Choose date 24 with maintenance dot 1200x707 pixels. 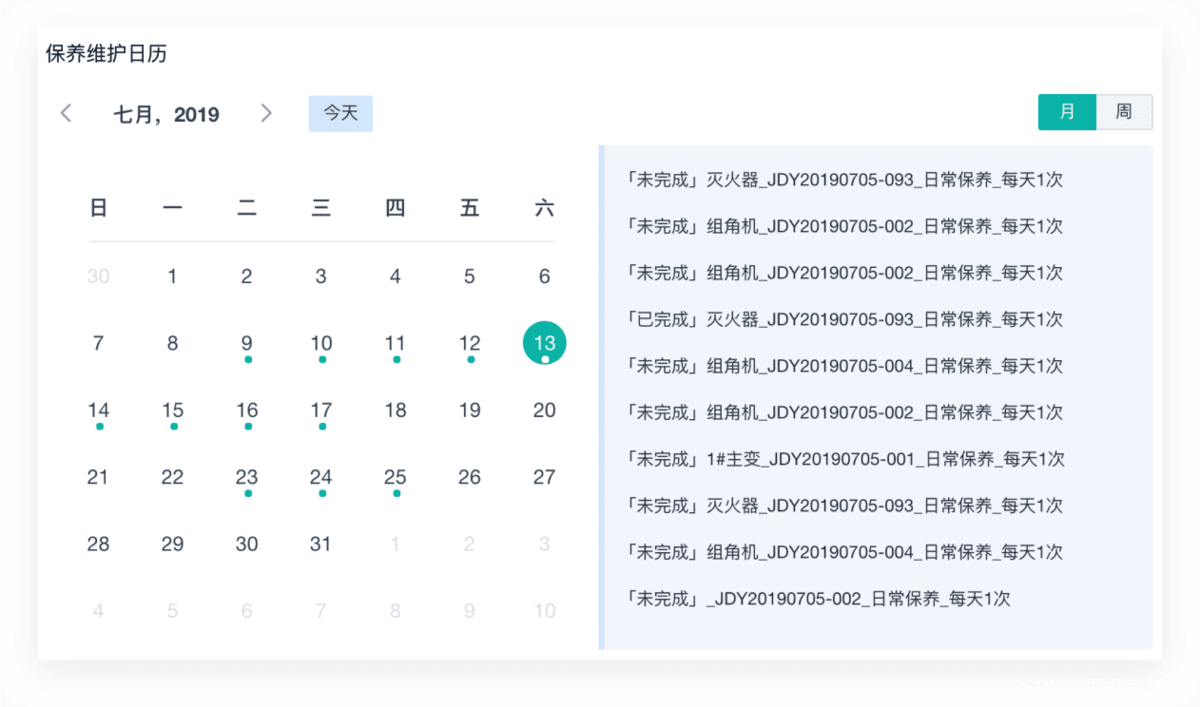coord(321,477)
